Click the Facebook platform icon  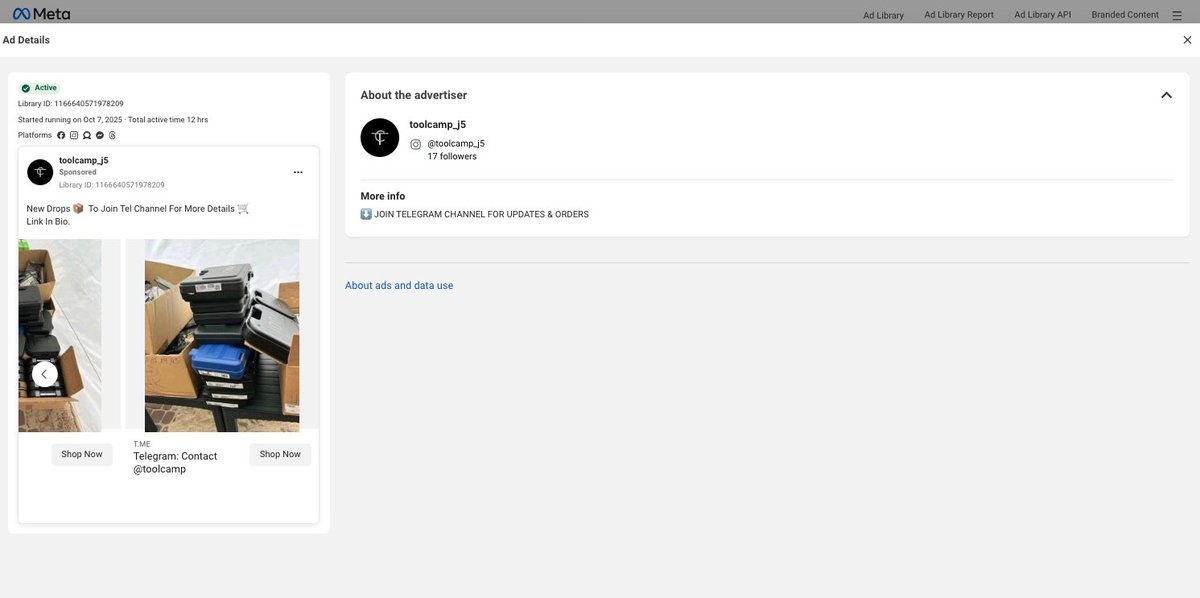pos(61,135)
